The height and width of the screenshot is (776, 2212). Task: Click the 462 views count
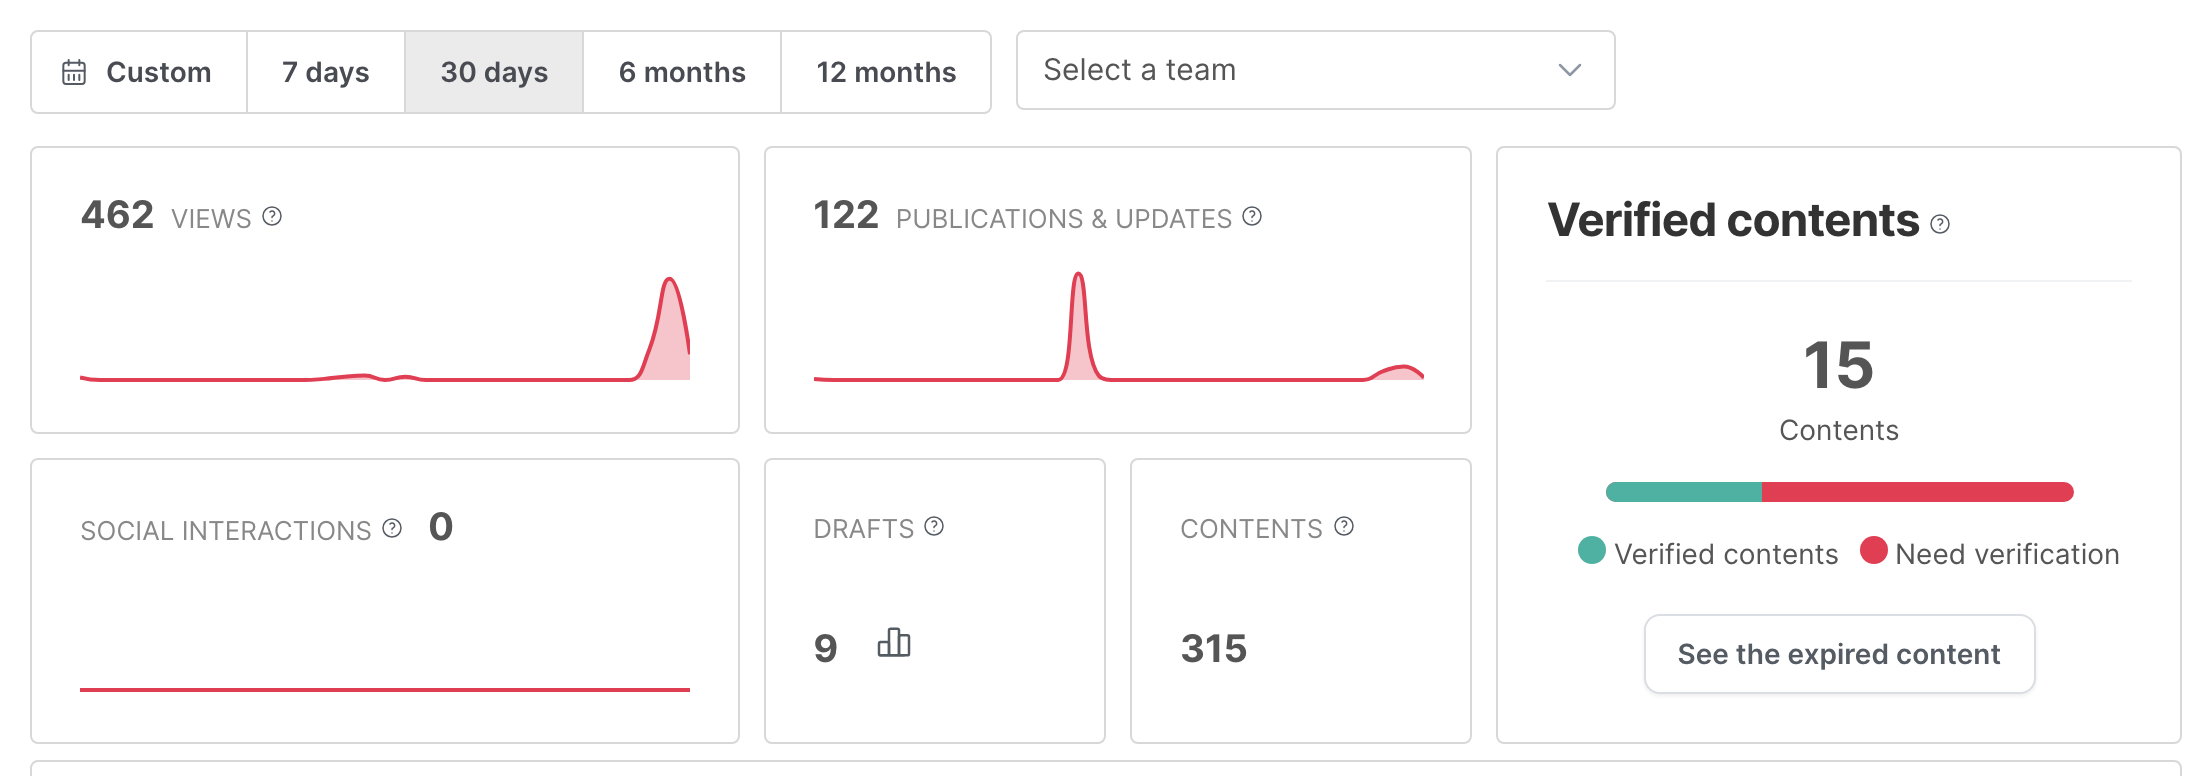click(x=117, y=215)
